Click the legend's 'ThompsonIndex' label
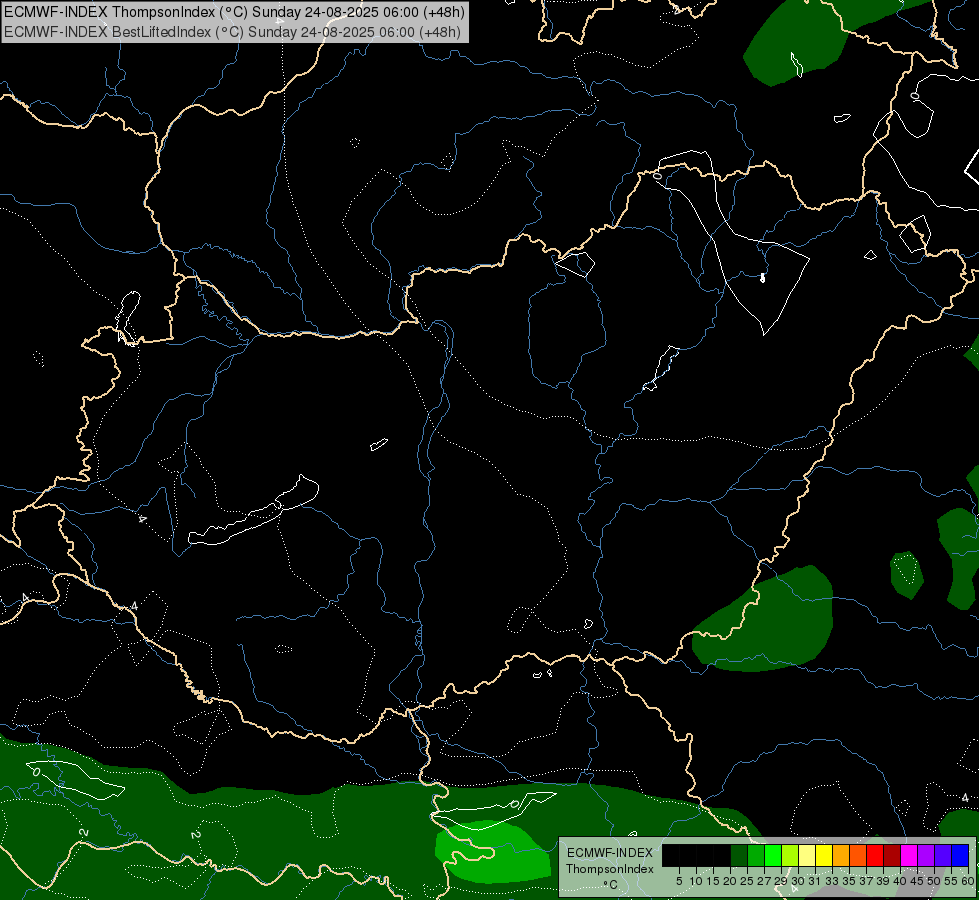979x900 pixels. click(x=610, y=869)
